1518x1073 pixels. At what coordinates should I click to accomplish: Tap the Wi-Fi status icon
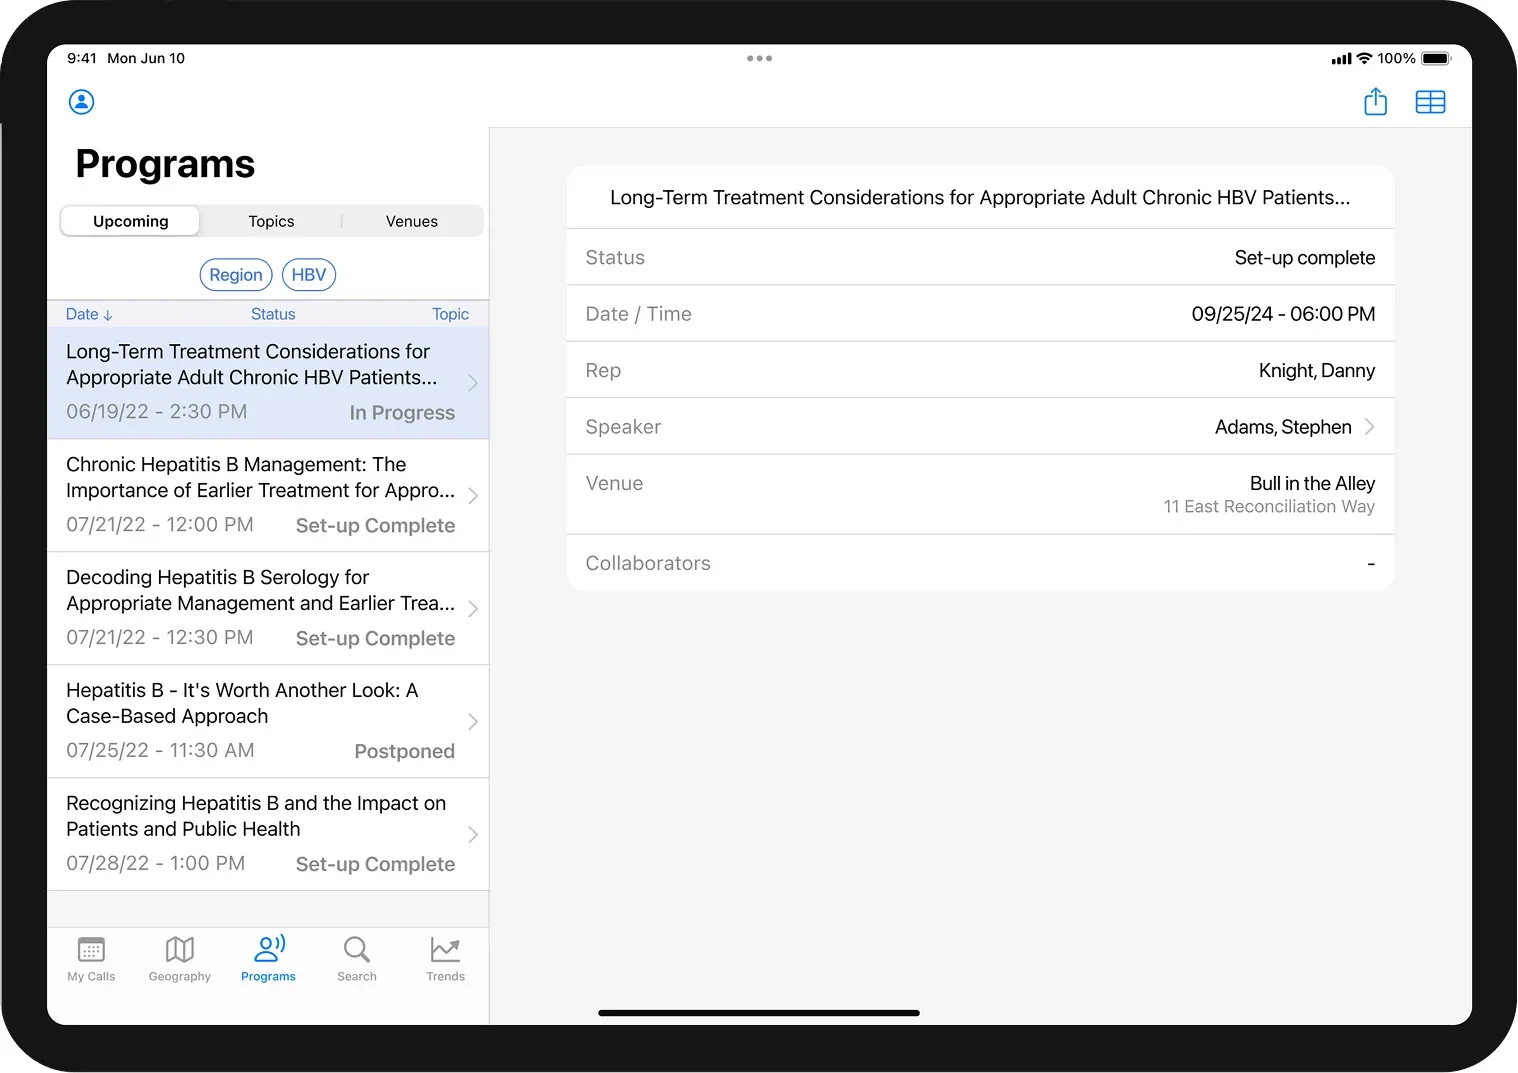coord(1364,58)
